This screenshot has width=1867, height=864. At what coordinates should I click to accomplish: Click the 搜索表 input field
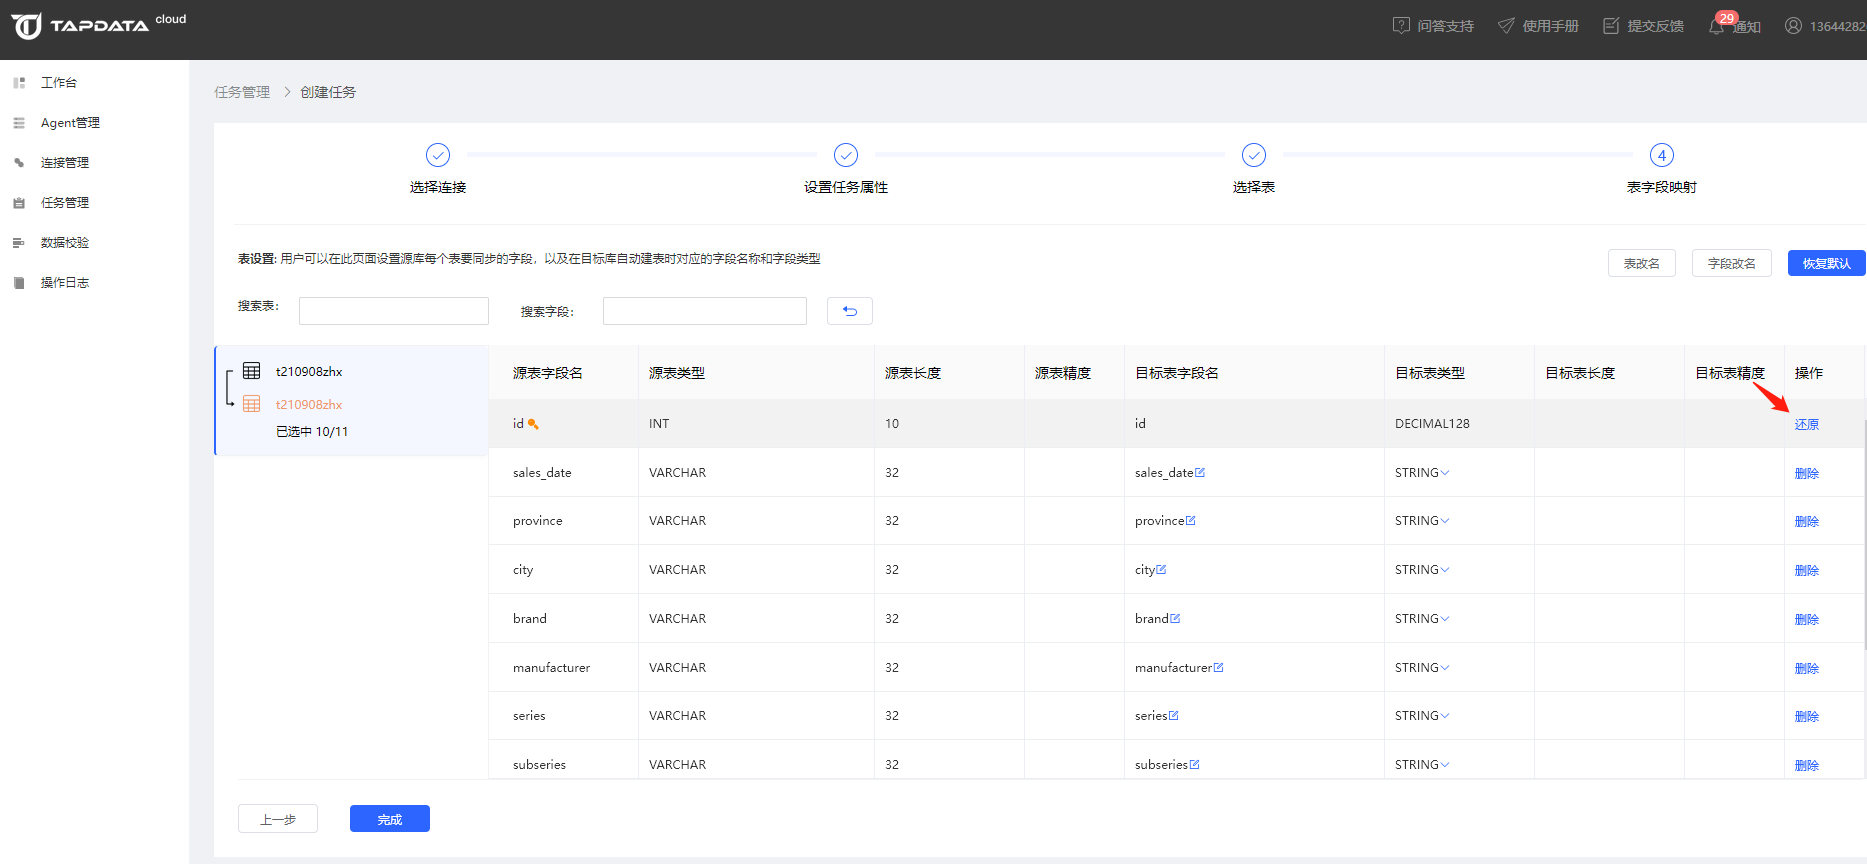click(x=393, y=311)
